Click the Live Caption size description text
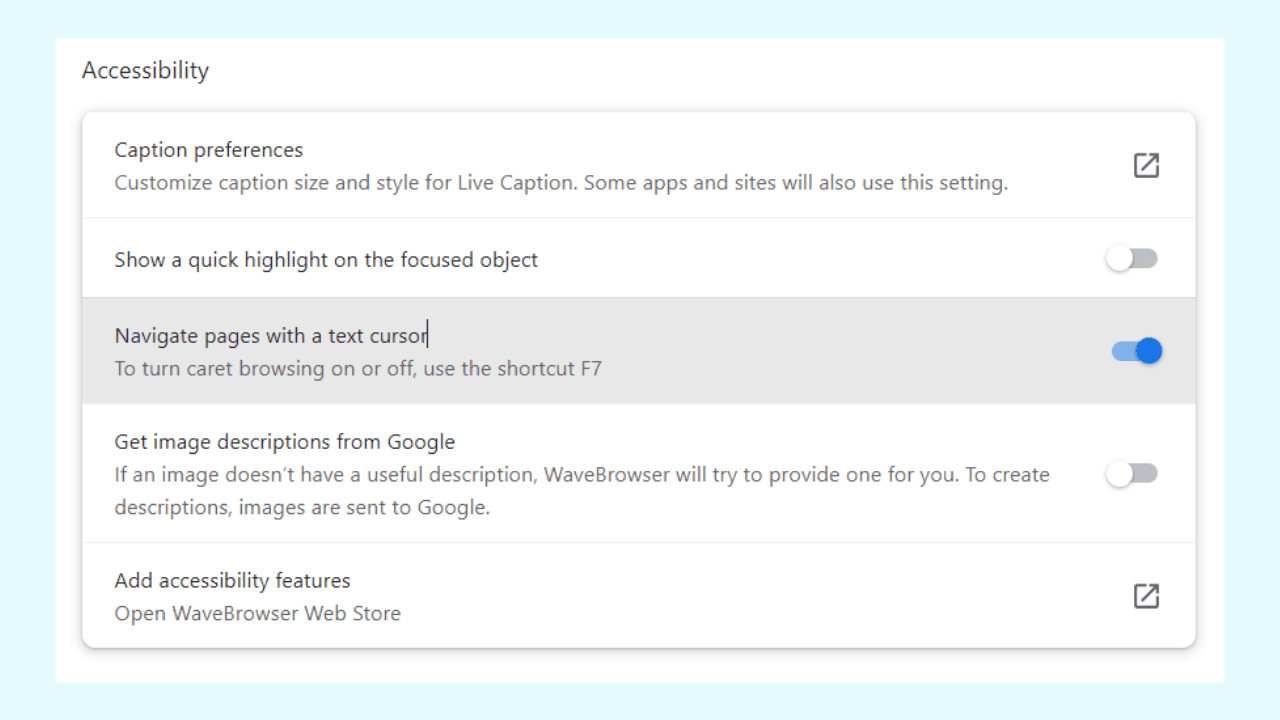Screen dimensions: 1280x720 point(560,183)
